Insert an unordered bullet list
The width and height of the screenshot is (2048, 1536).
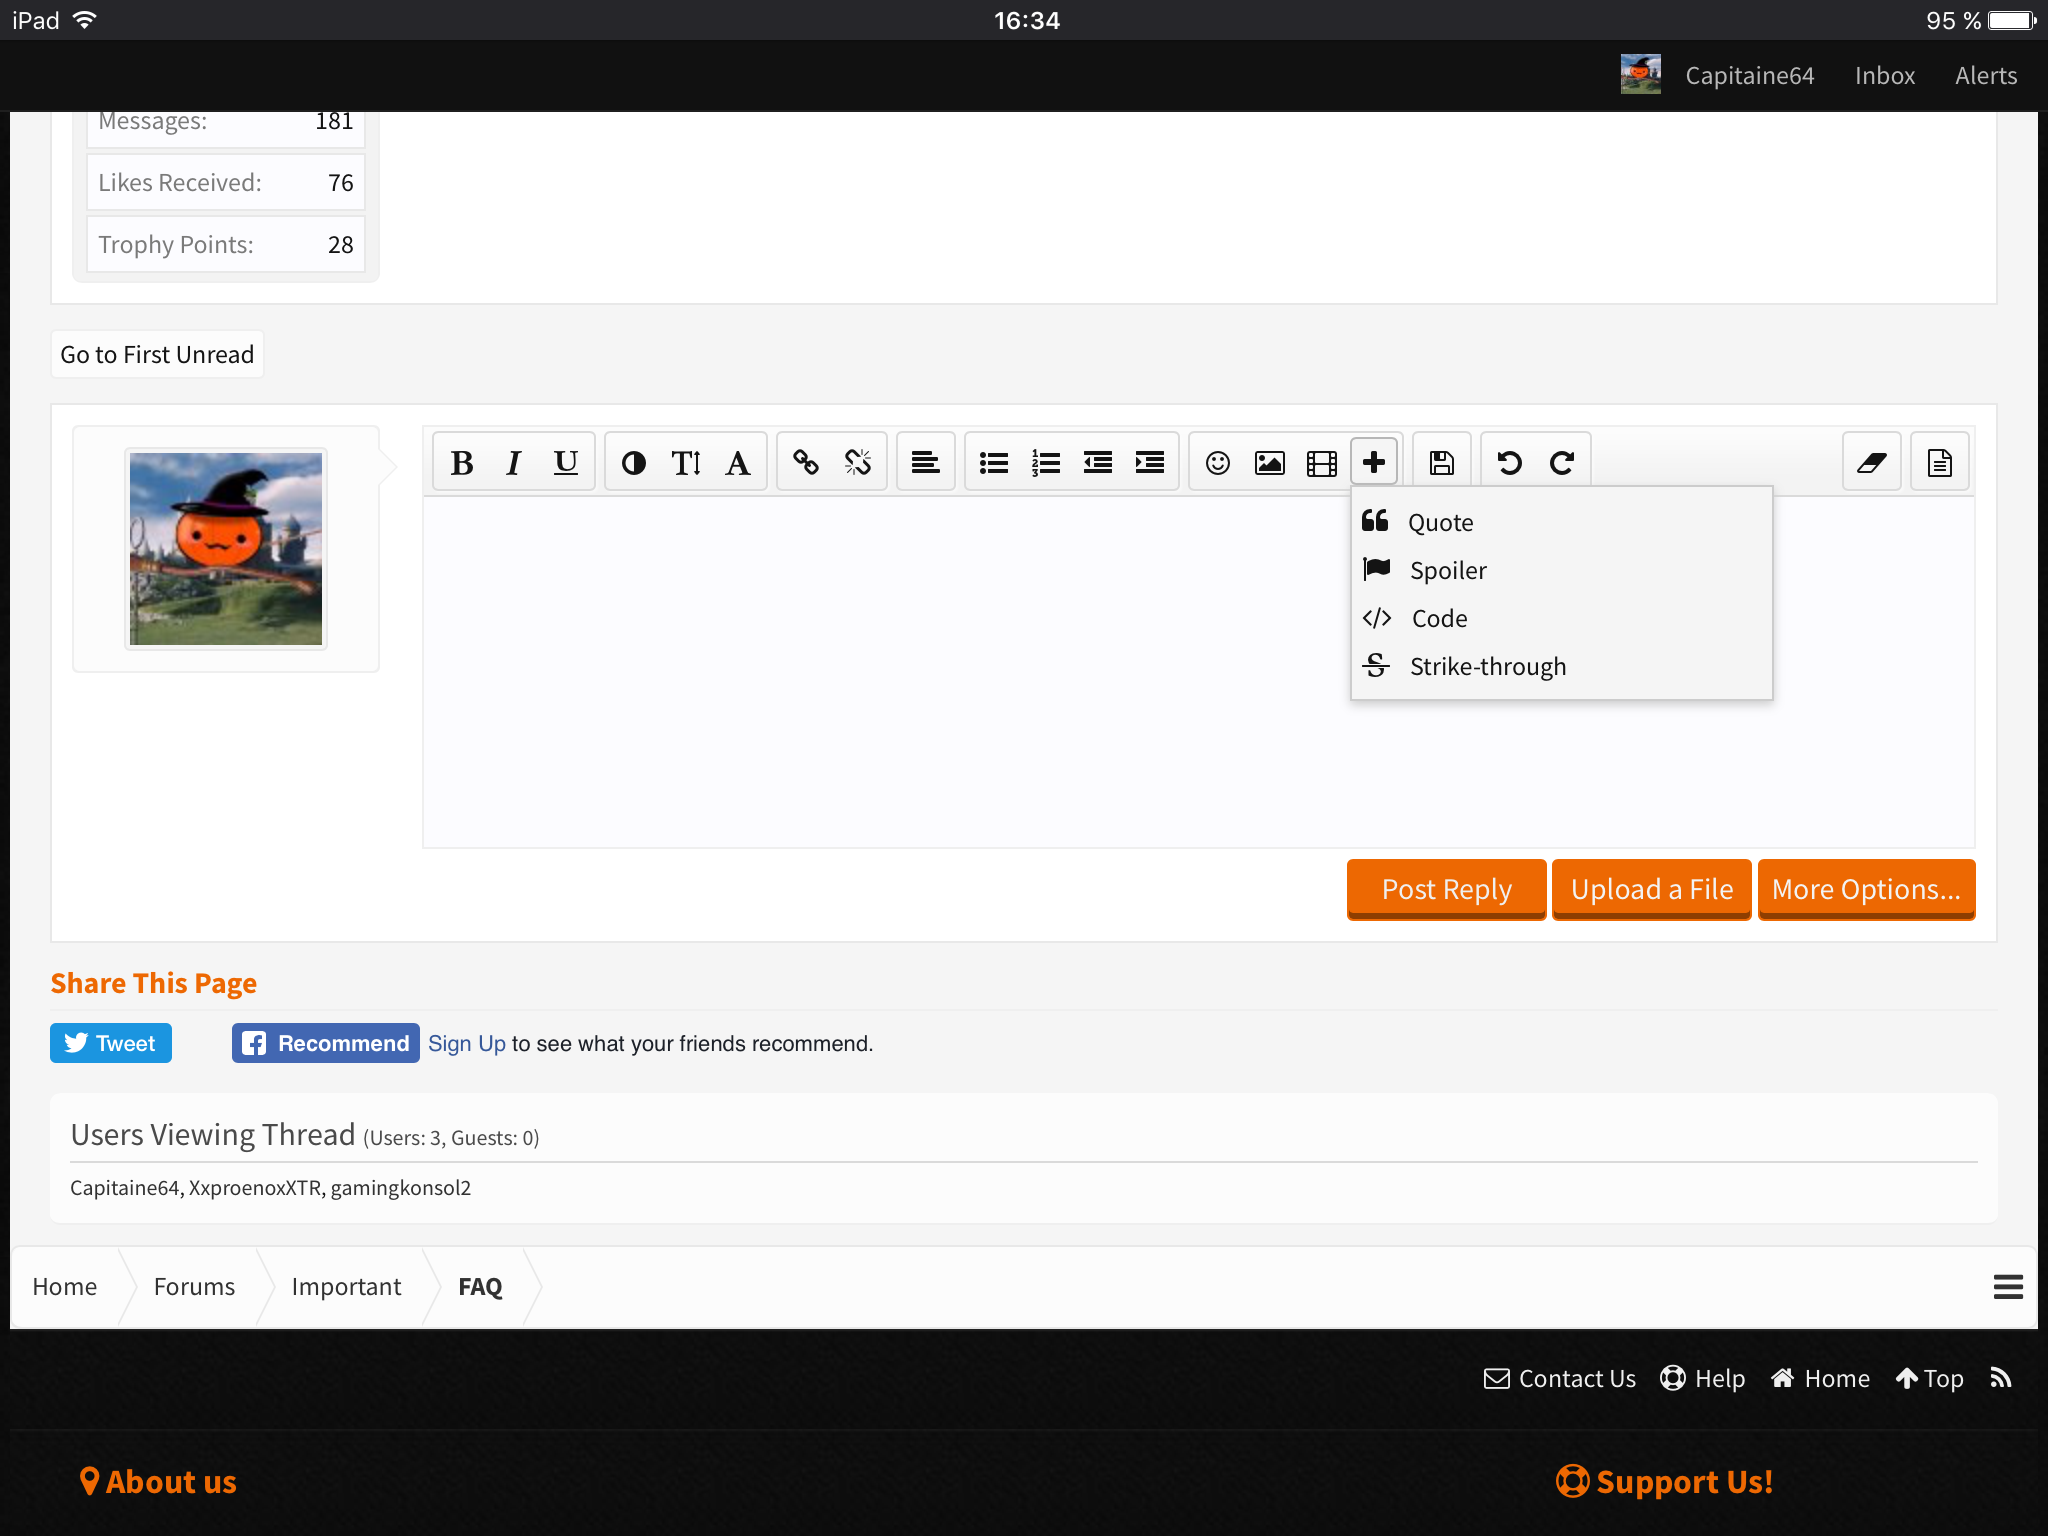(x=994, y=463)
